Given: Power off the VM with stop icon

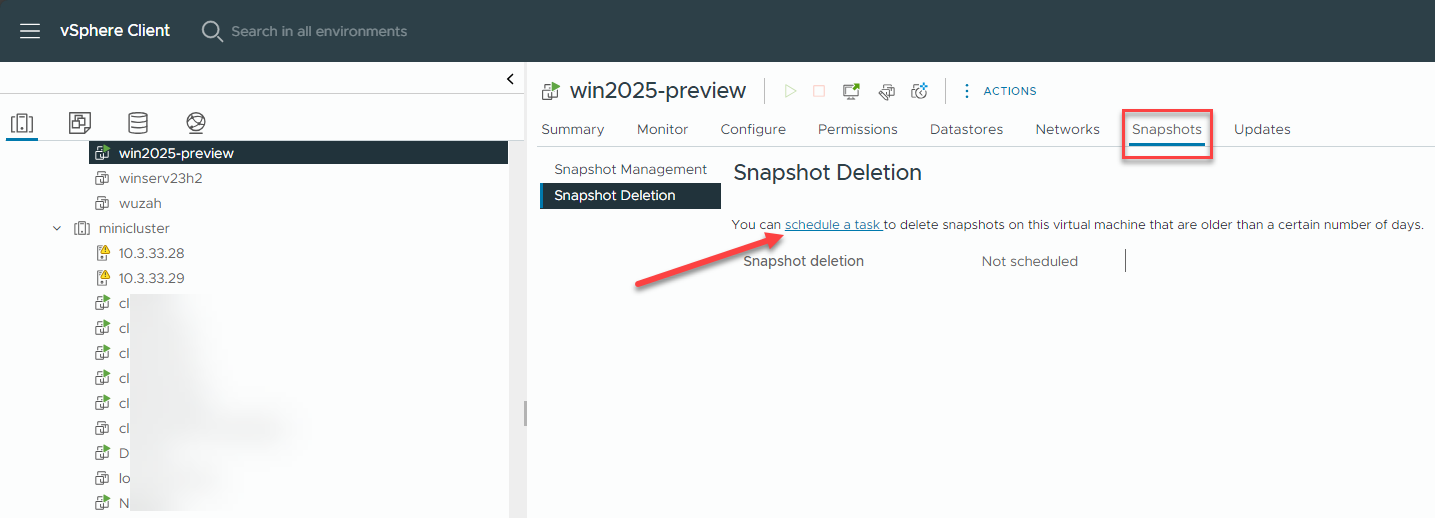Looking at the screenshot, I should click(819, 91).
